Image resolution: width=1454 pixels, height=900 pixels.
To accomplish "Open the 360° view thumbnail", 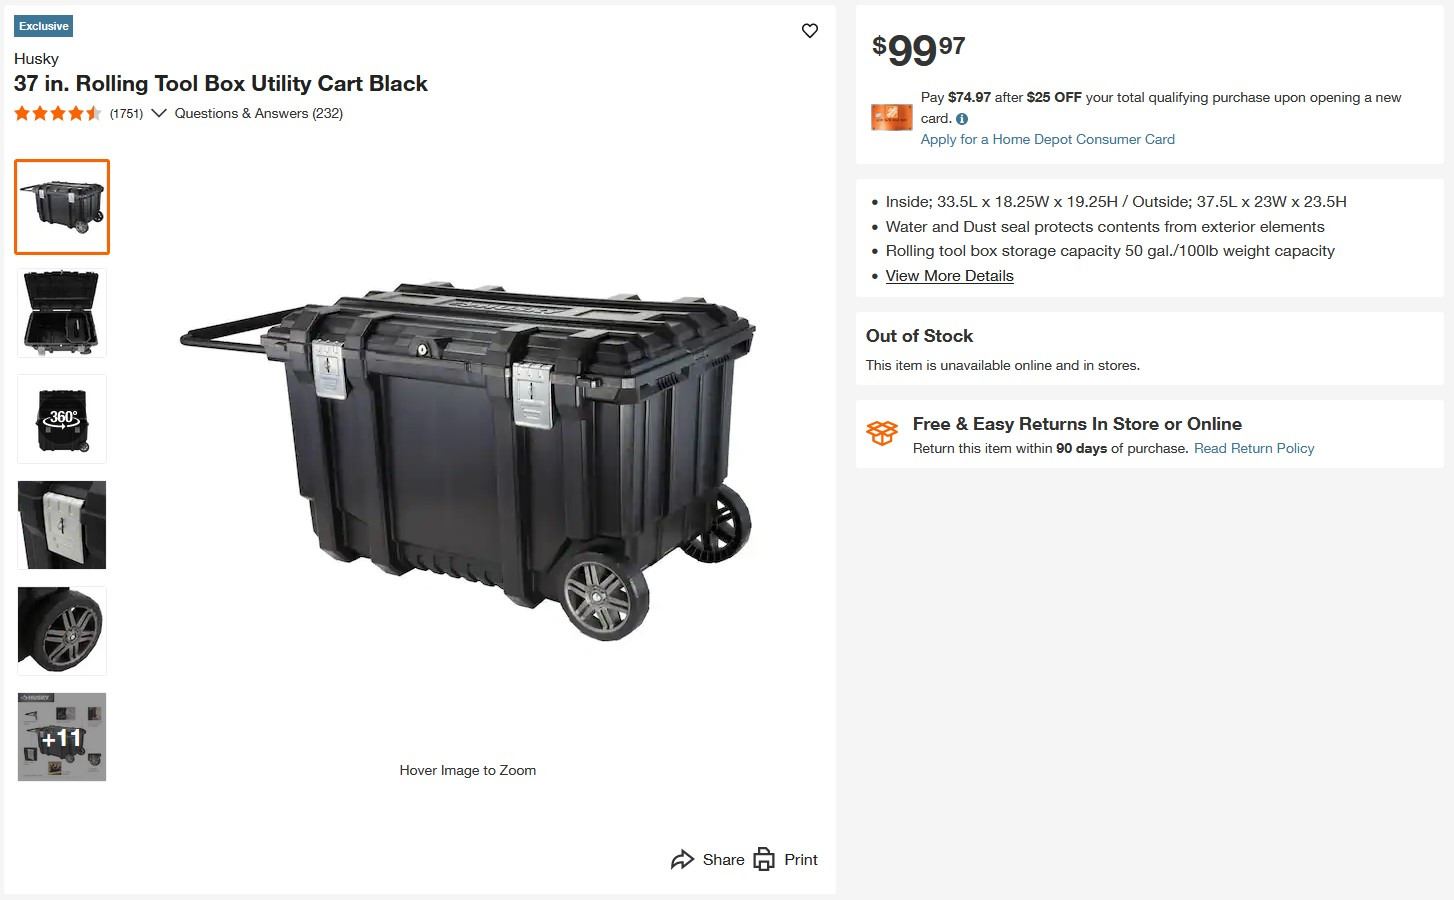I will pyautogui.click(x=62, y=419).
